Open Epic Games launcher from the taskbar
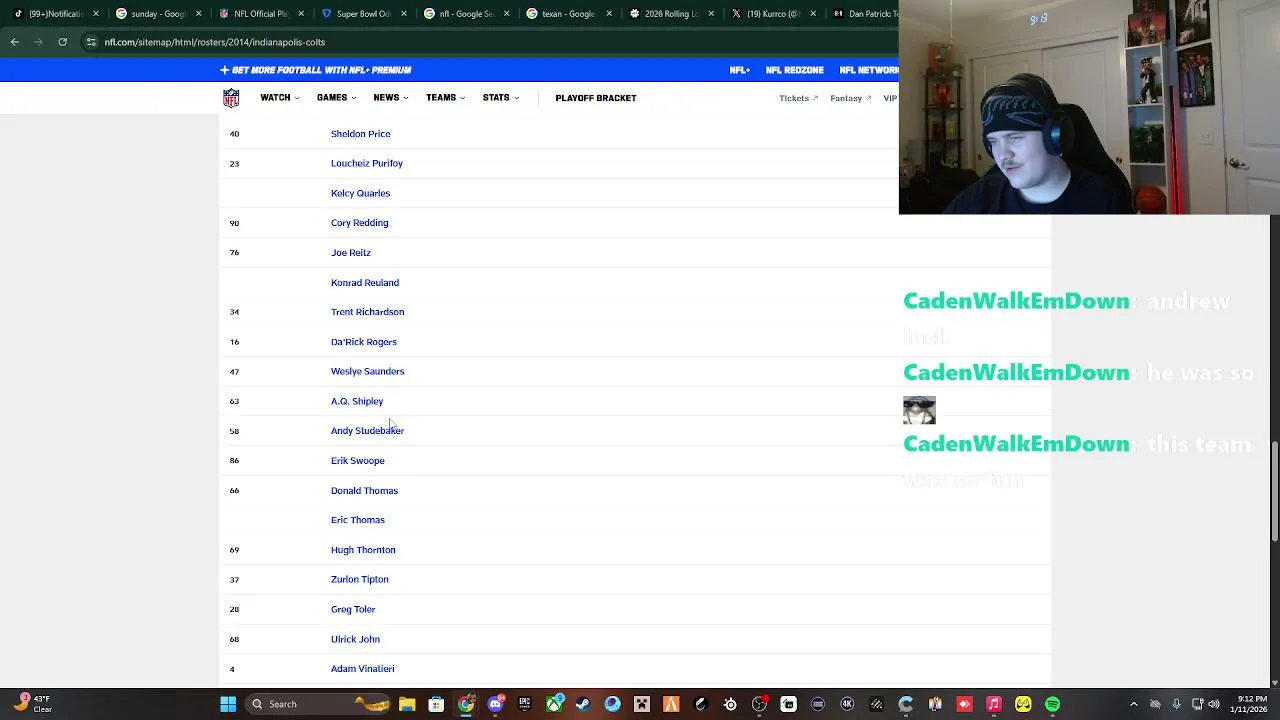This screenshot has width=1280, height=720. (x=525, y=704)
